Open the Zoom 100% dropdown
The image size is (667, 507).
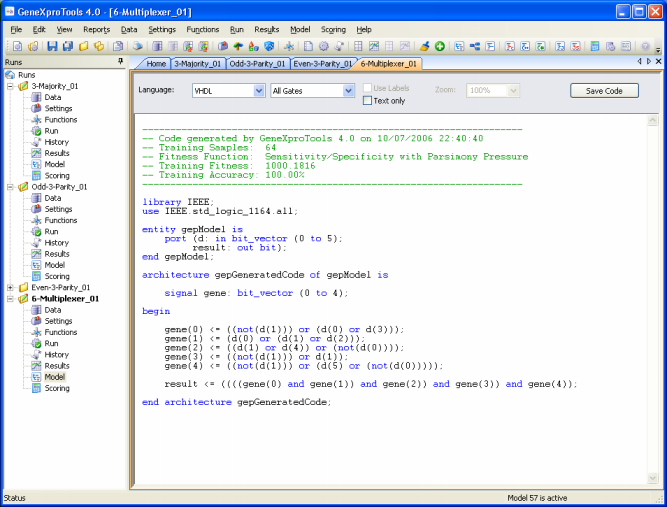point(513,91)
